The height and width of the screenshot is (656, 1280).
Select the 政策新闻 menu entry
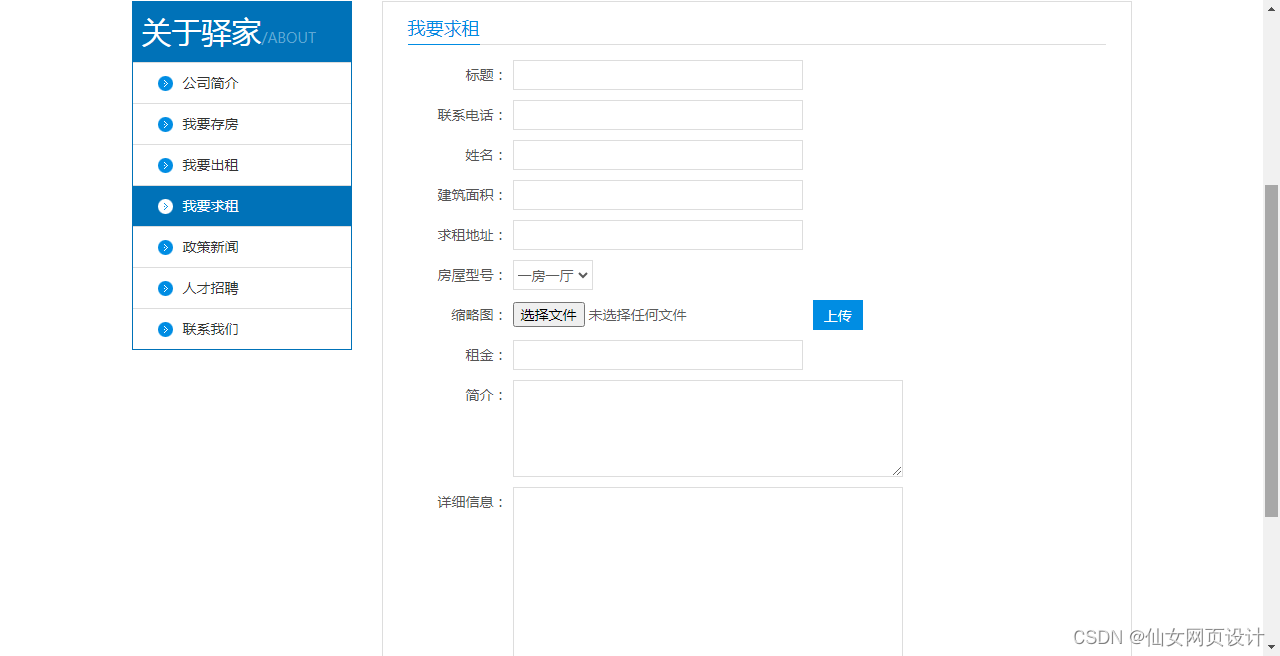210,247
